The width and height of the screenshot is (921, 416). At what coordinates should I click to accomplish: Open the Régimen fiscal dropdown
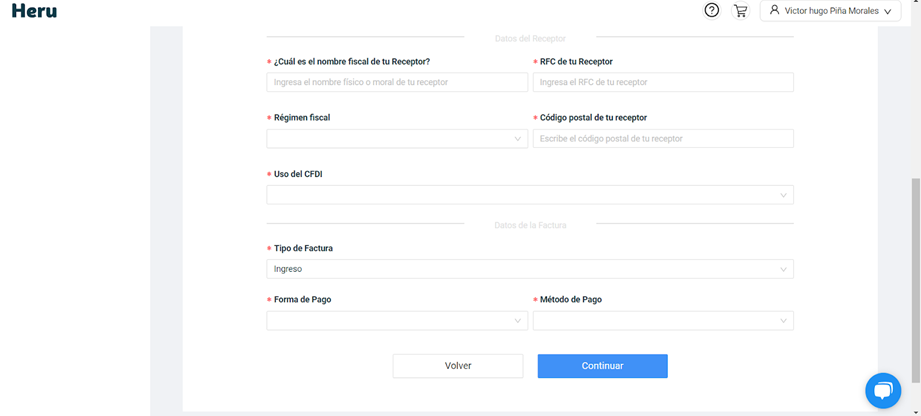pyautogui.click(x=397, y=139)
